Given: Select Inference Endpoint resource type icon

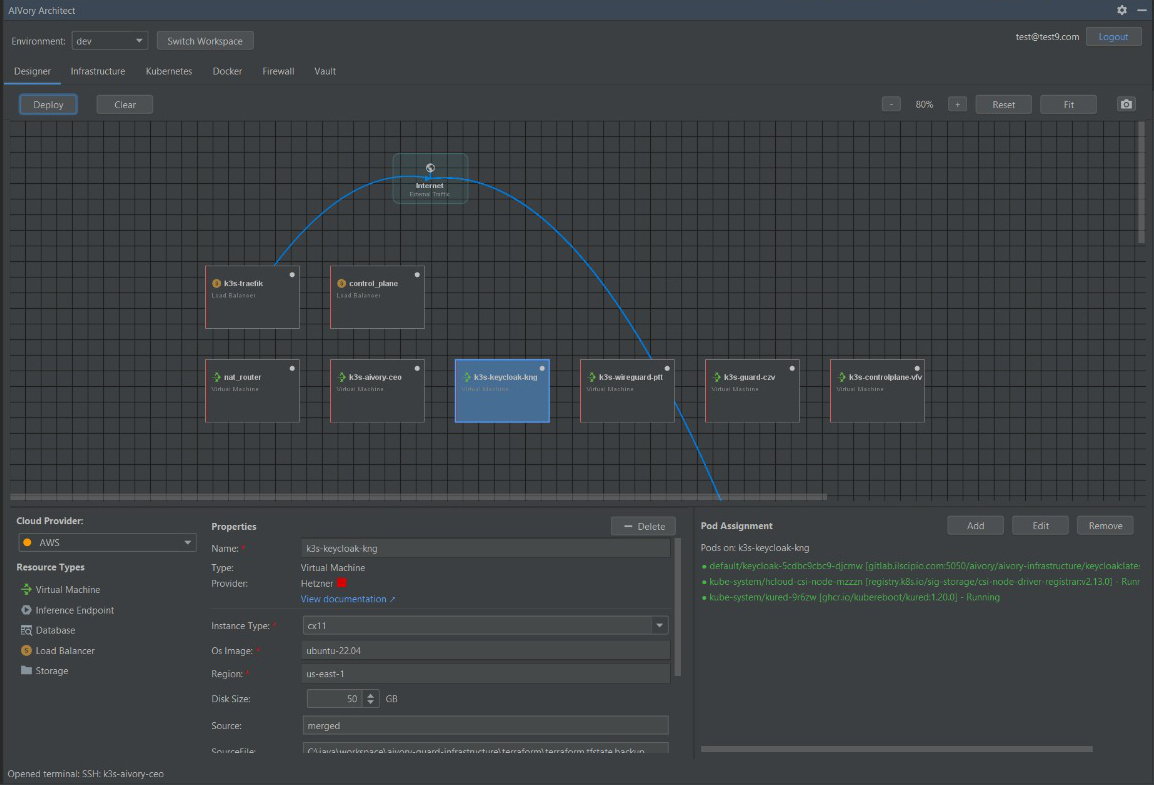Looking at the screenshot, I should tap(26, 610).
